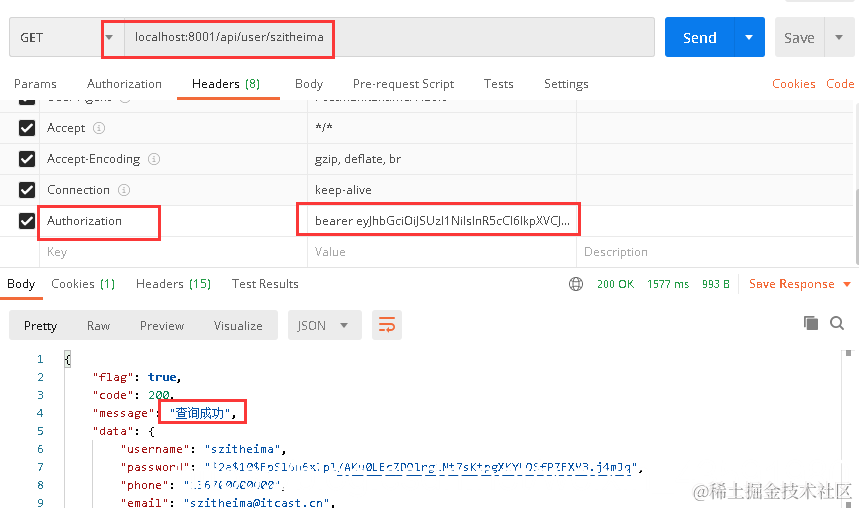Open Save options dropdown arrow
The height and width of the screenshot is (508, 859).
pos(839,37)
